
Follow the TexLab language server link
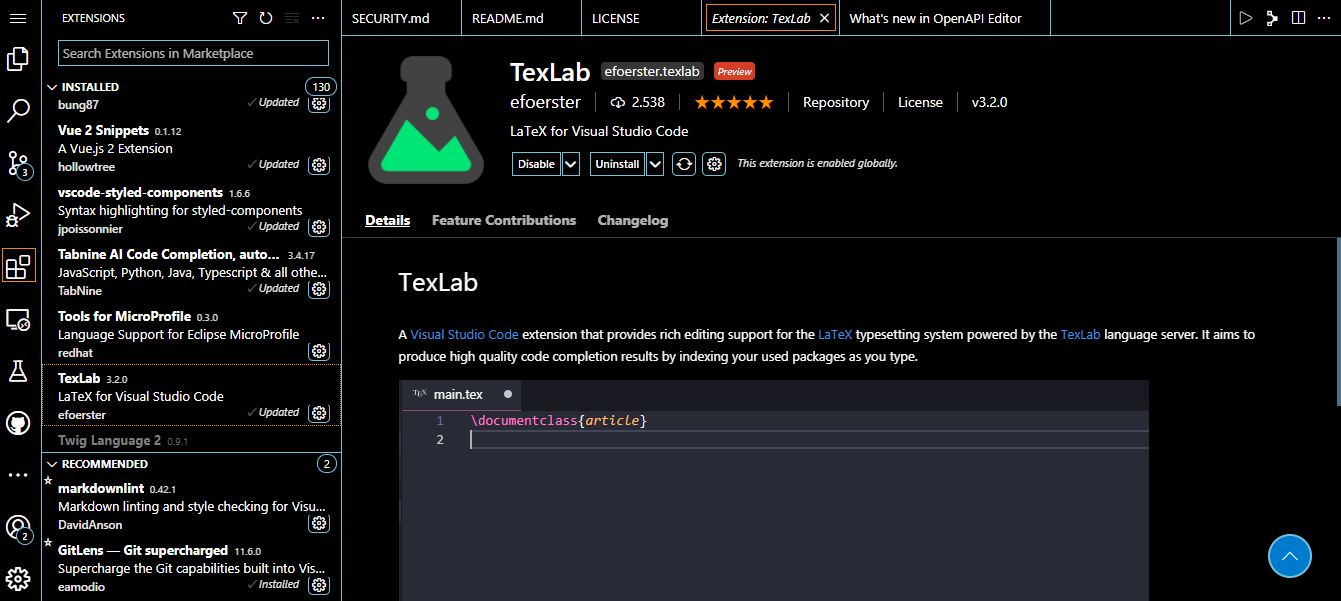1080,334
